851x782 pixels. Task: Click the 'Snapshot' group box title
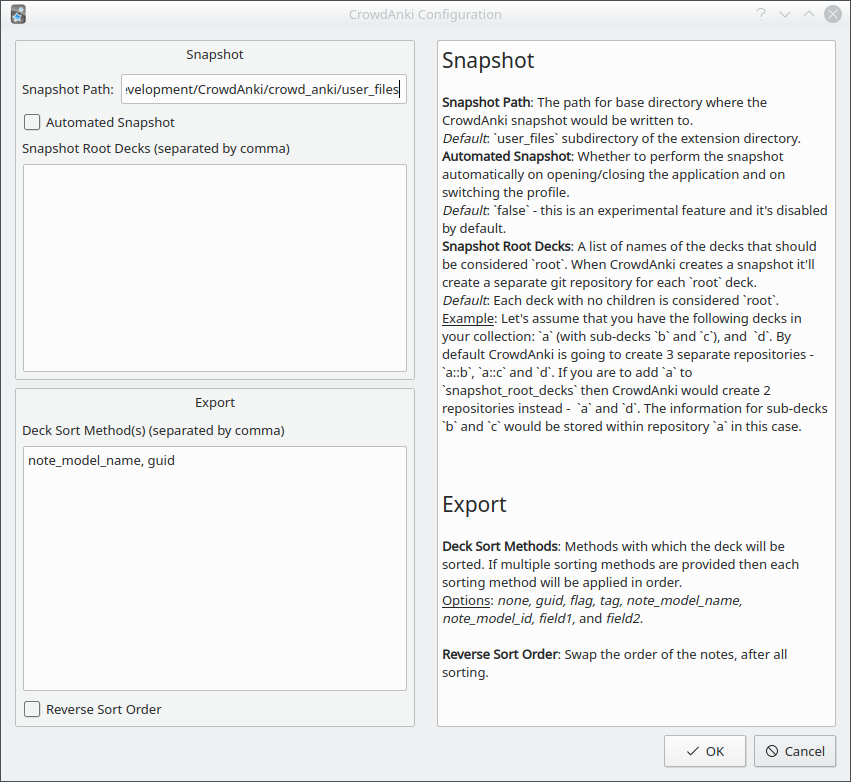[215, 55]
